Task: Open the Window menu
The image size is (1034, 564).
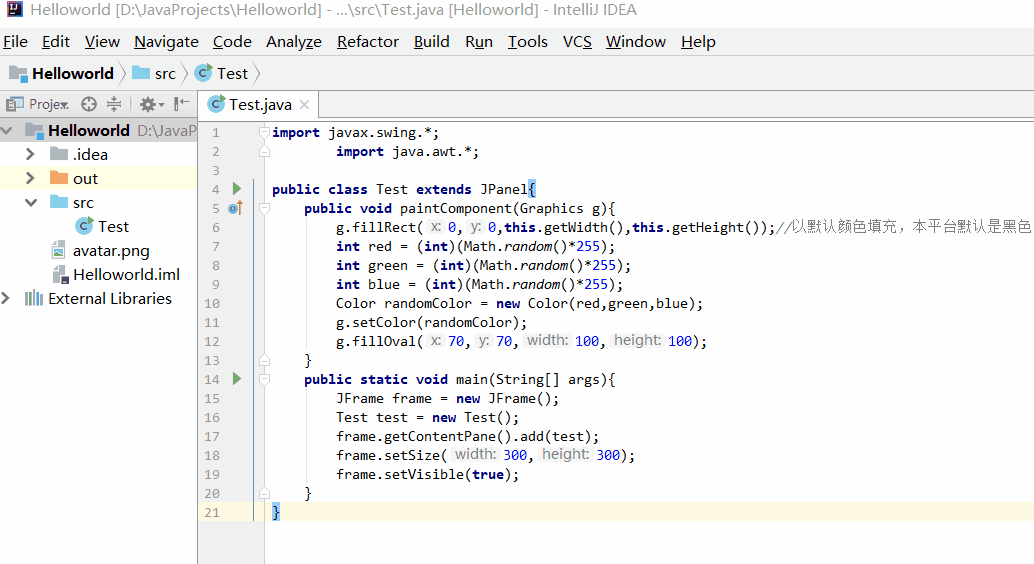Action: (x=636, y=42)
